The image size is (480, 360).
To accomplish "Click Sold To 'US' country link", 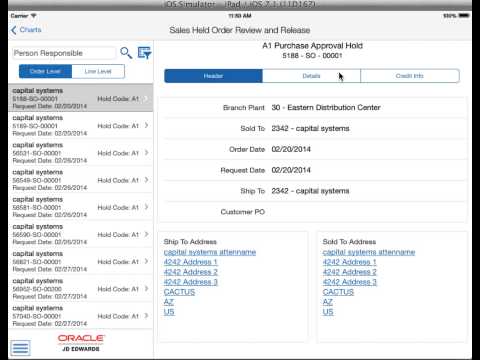I will pyautogui.click(x=328, y=312).
